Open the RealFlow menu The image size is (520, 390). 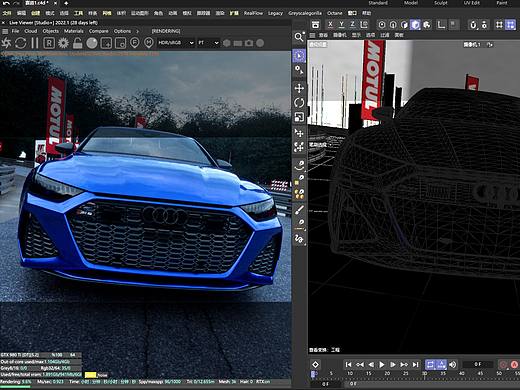253,13
